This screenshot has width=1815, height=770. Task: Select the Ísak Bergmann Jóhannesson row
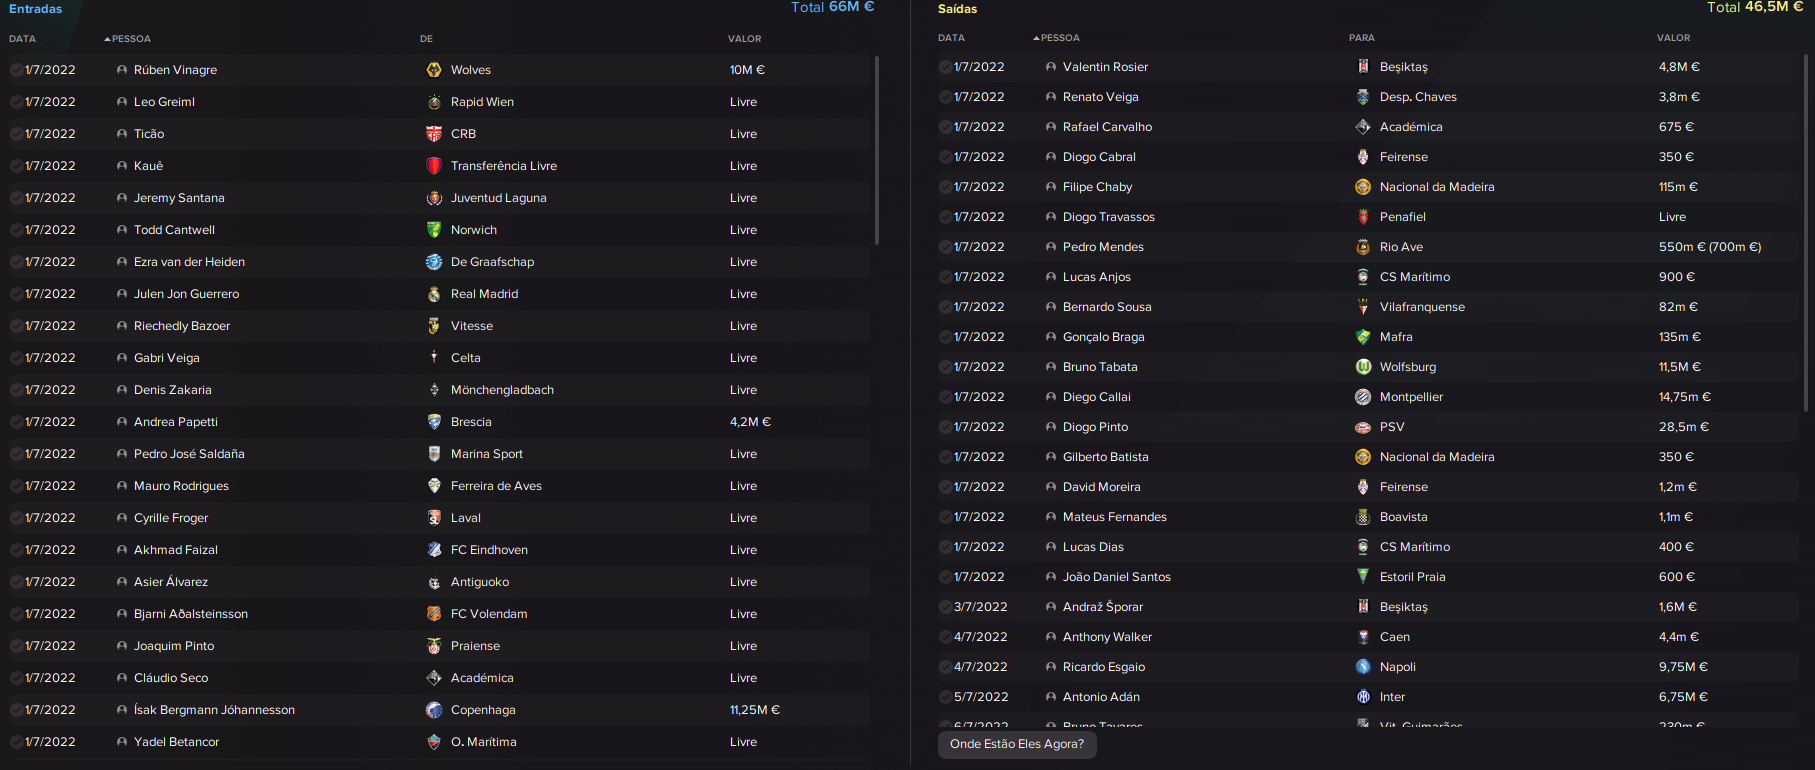(440, 710)
